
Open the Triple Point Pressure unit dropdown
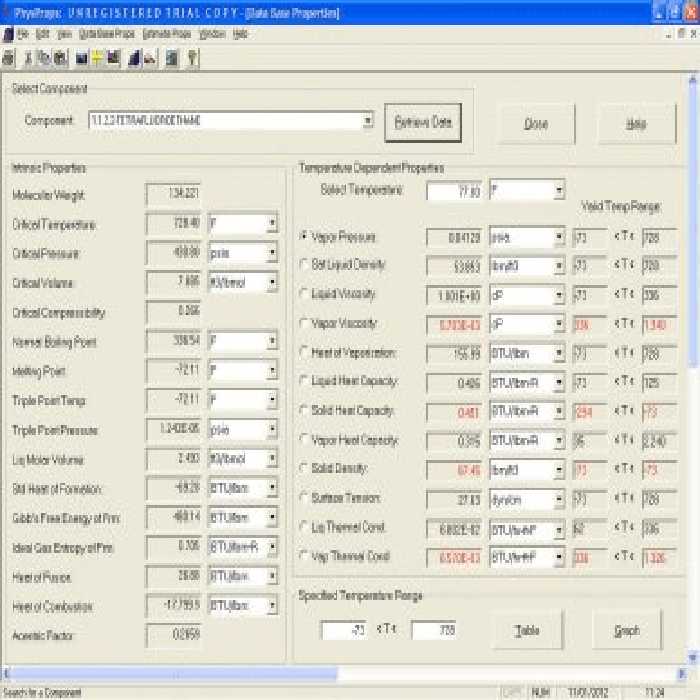[x=272, y=429]
